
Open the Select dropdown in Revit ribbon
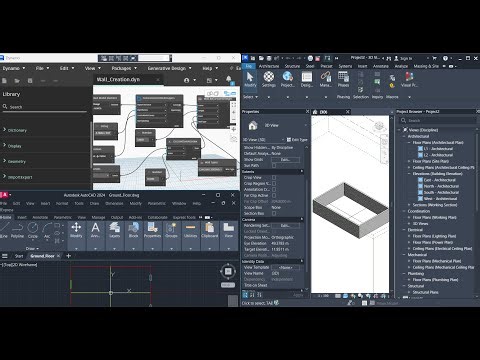coord(251,97)
